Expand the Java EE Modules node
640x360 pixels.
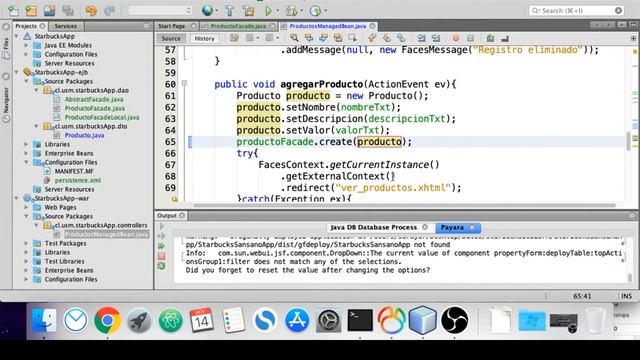pos(26,45)
